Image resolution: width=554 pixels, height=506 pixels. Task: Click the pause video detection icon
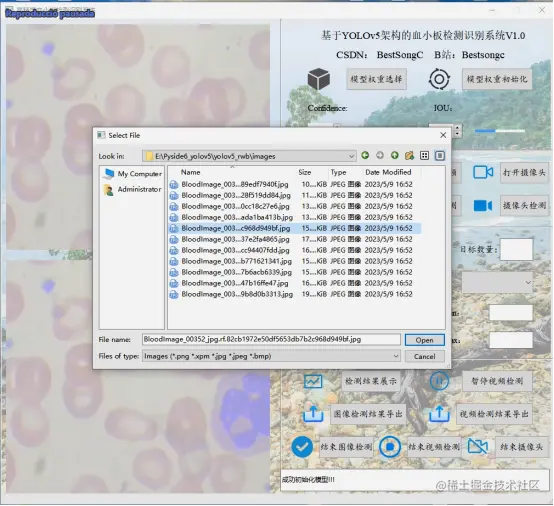click(439, 381)
